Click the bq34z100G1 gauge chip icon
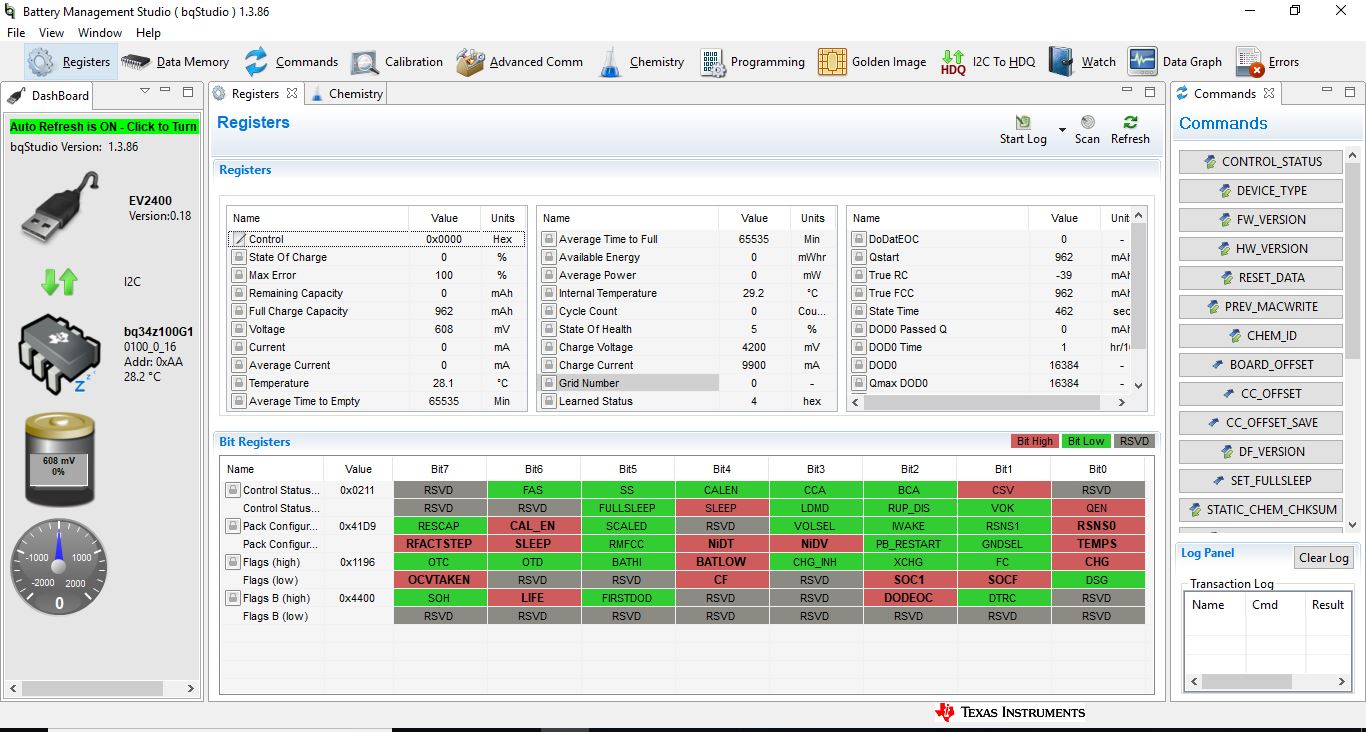 pos(60,352)
